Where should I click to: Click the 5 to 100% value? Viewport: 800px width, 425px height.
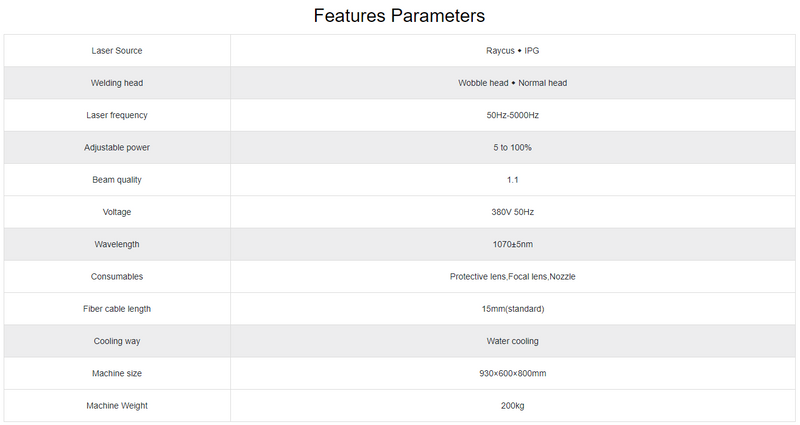[x=512, y=147]
